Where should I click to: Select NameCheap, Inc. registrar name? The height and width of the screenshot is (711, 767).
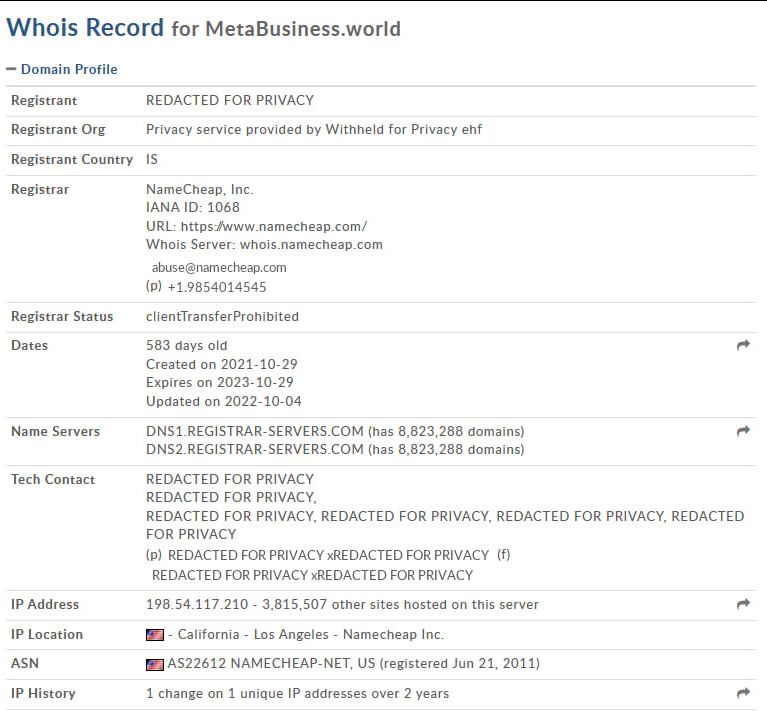point(200,190)
